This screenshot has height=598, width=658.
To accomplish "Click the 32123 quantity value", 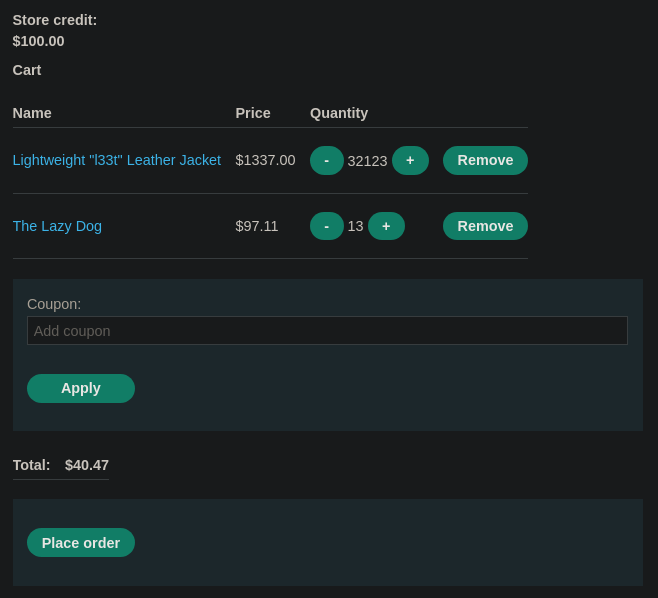I will [367, 161].
